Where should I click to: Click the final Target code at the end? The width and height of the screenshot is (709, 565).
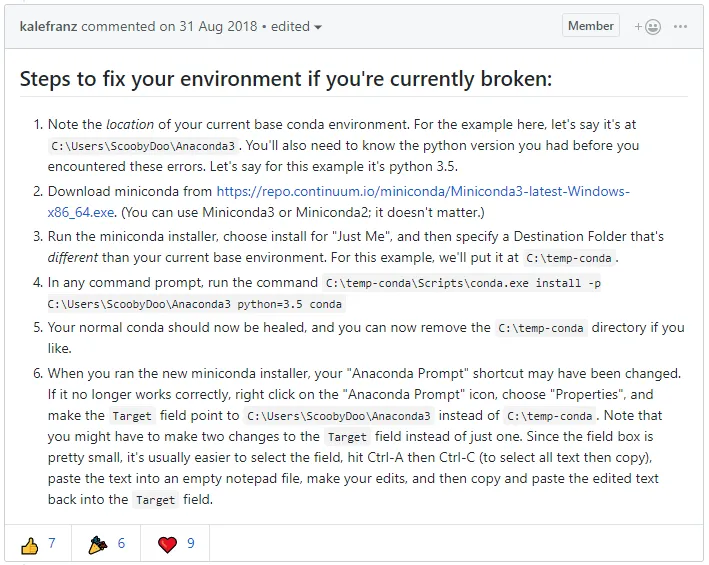tap(155, 500)
